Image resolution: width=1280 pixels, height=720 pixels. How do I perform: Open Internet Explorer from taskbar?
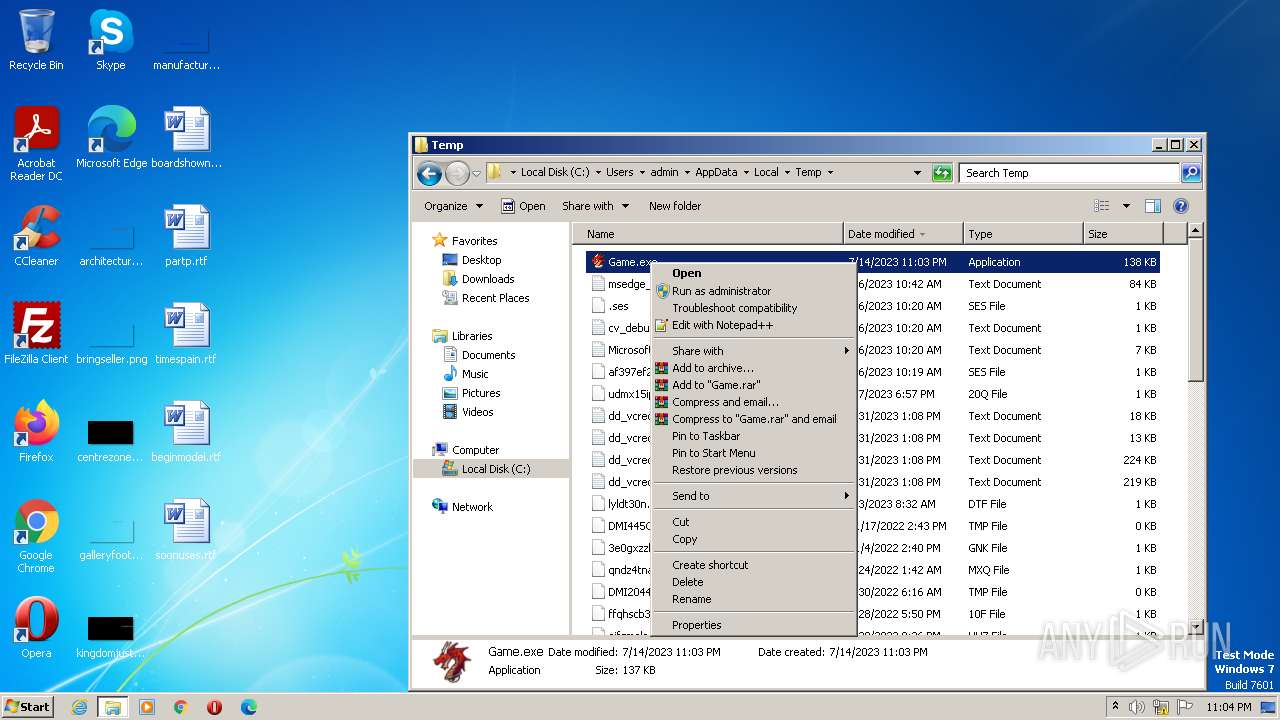tap(79, 707)
